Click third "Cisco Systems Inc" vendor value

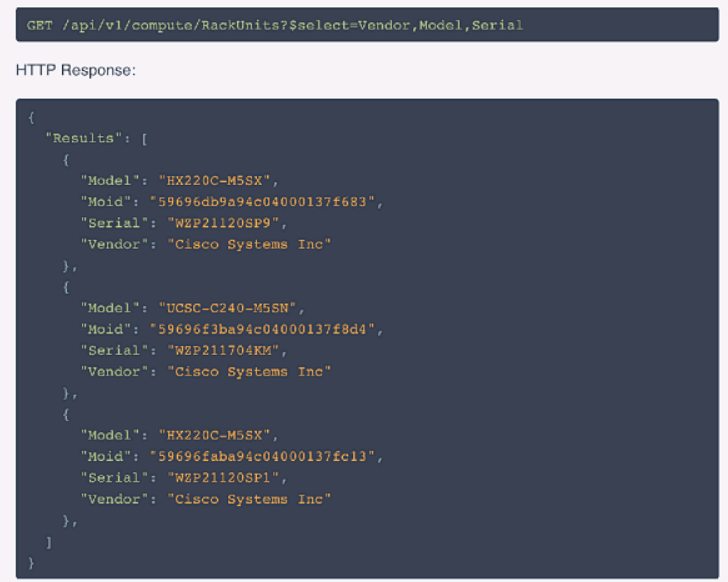point(249,499)
